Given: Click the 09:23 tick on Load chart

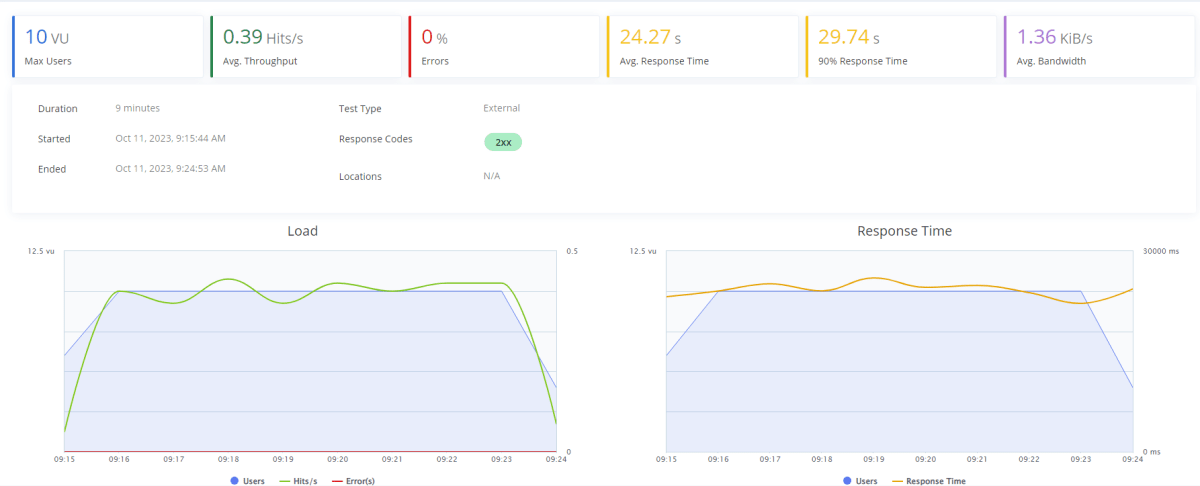Looking at the screenshot, I should (501, 459).
